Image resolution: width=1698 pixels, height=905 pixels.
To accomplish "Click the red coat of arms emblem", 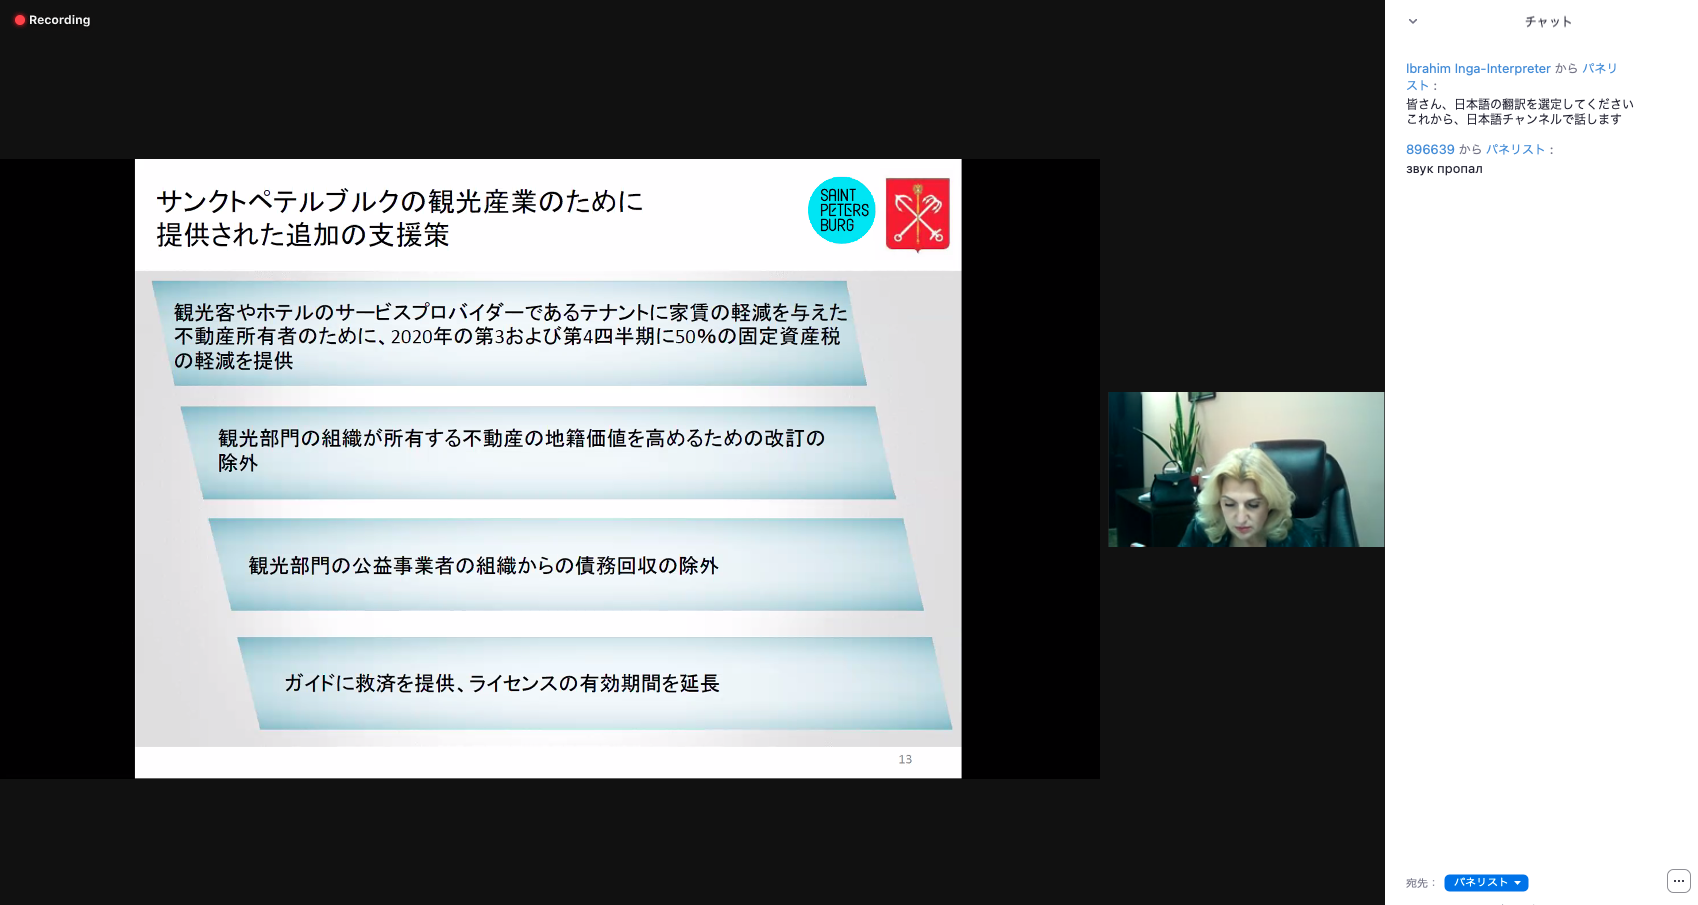I will tap(917, 214).
